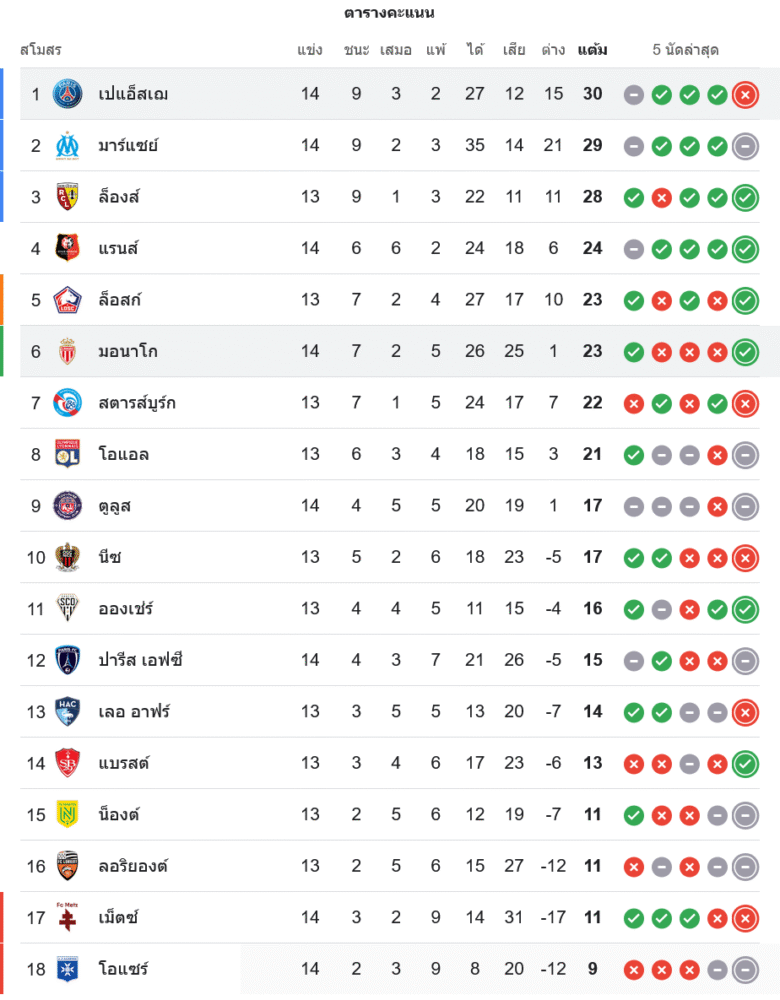Click the grey draw icon in Rennes's form

[x=633, y=249]
